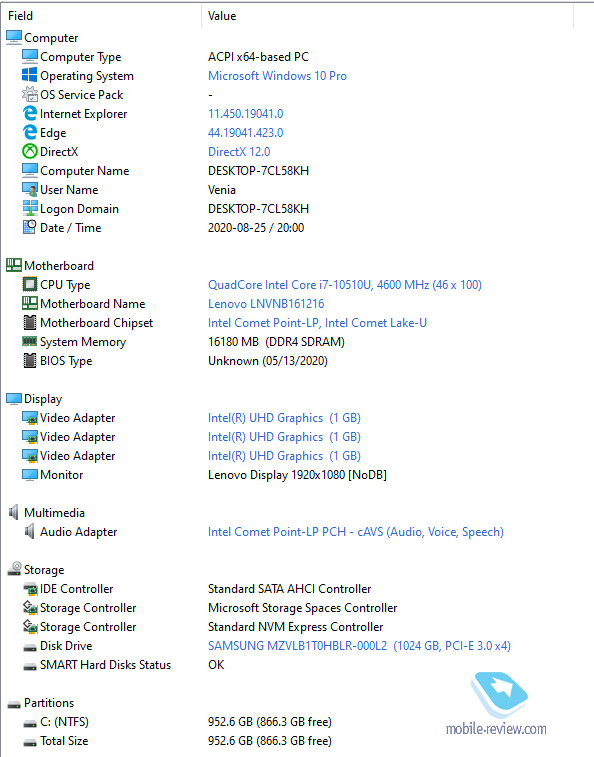Click the DirectX Xbox-style icon
This screenshot has height=757, width=594.
pyautogui.click(x=29, y=152)
